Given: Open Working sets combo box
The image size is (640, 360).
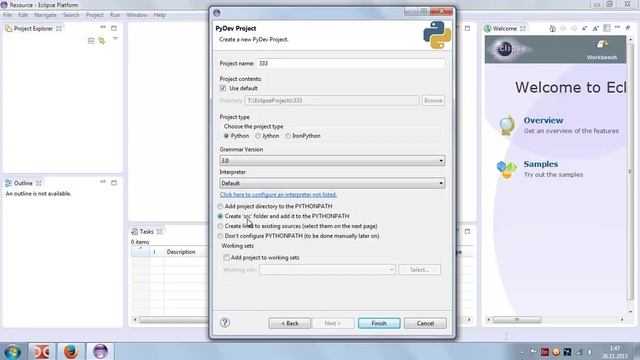Looking at the screenshot, I should pos(327,269).
